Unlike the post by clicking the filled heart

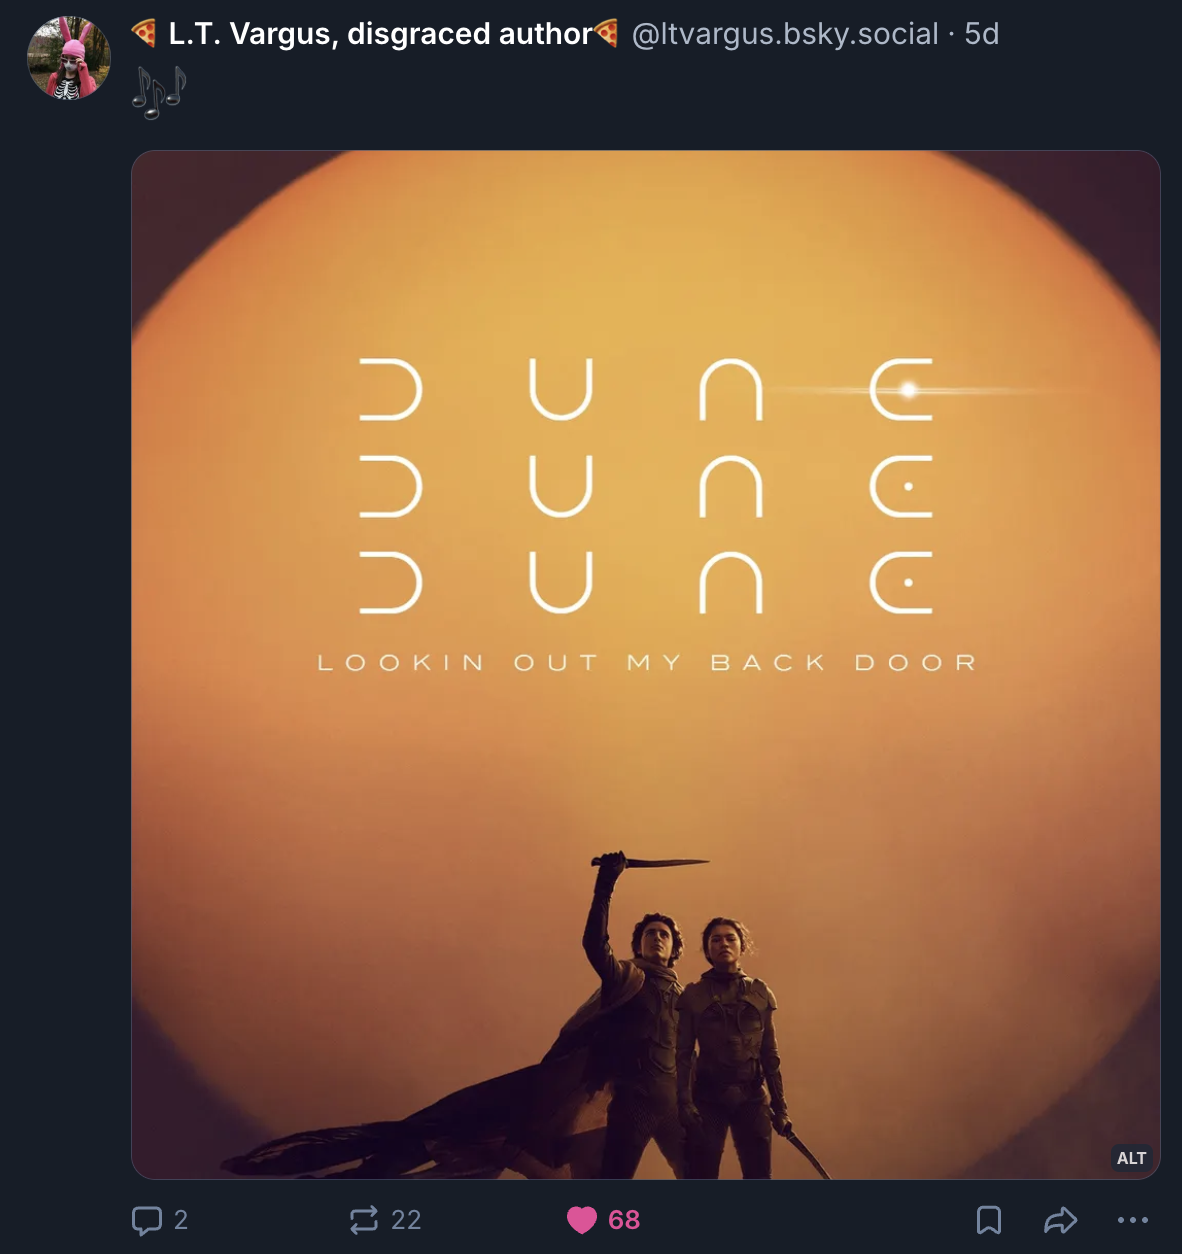click(x=580, y=1220)
